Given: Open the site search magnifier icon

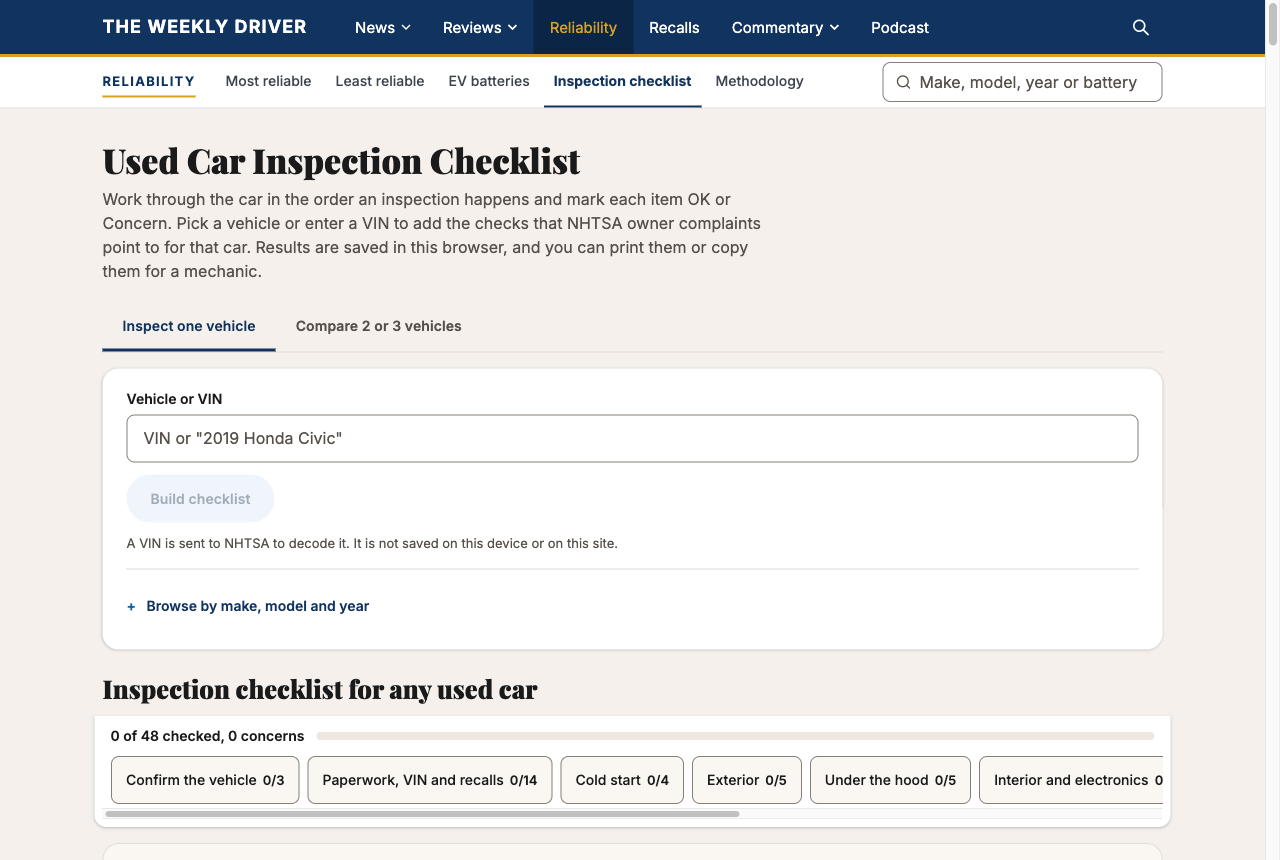Looking at the screenshot, I should click(1140, 28).
